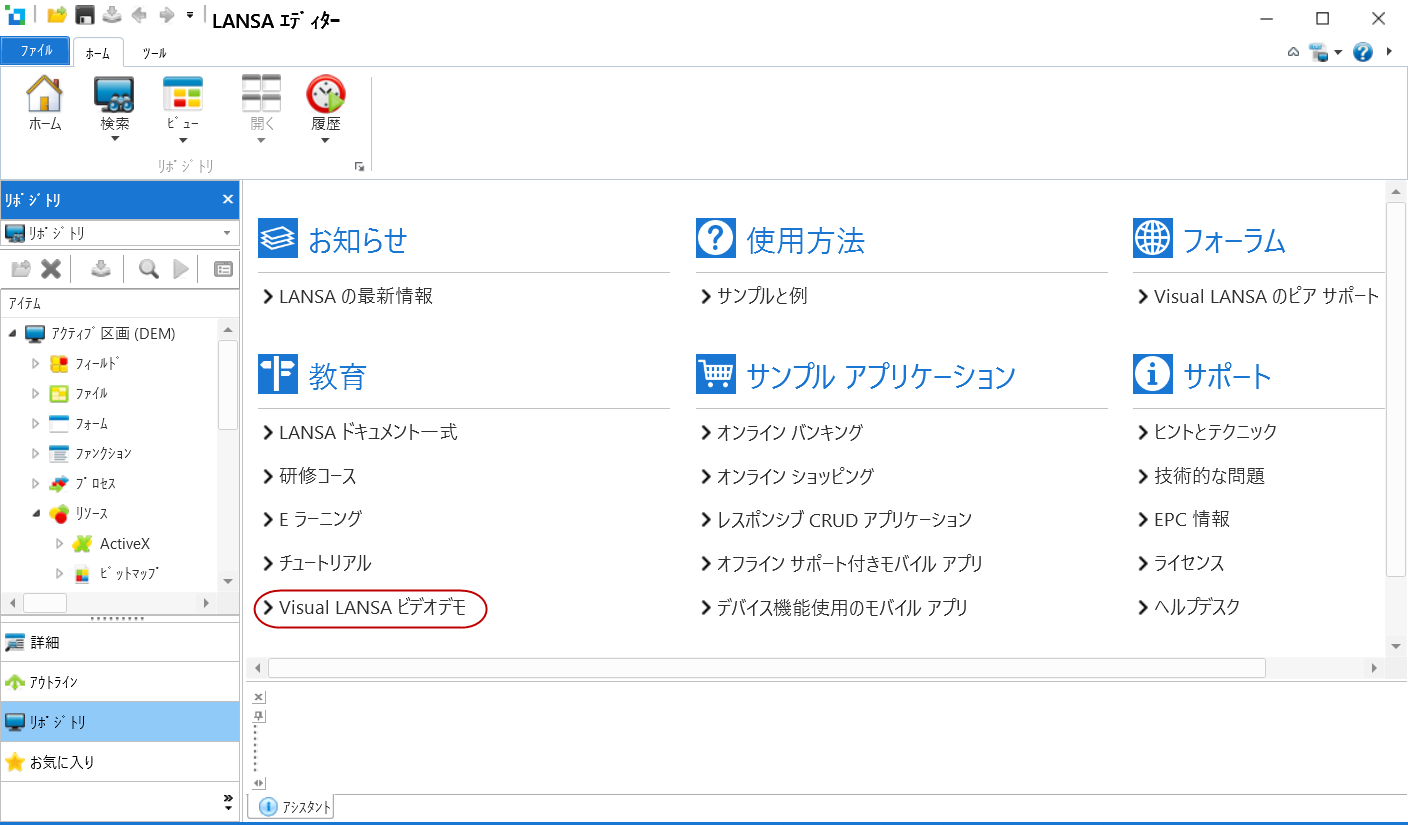Select the アシスタント bottom tab
The image size is (1408, 825).
coord(292,807)
